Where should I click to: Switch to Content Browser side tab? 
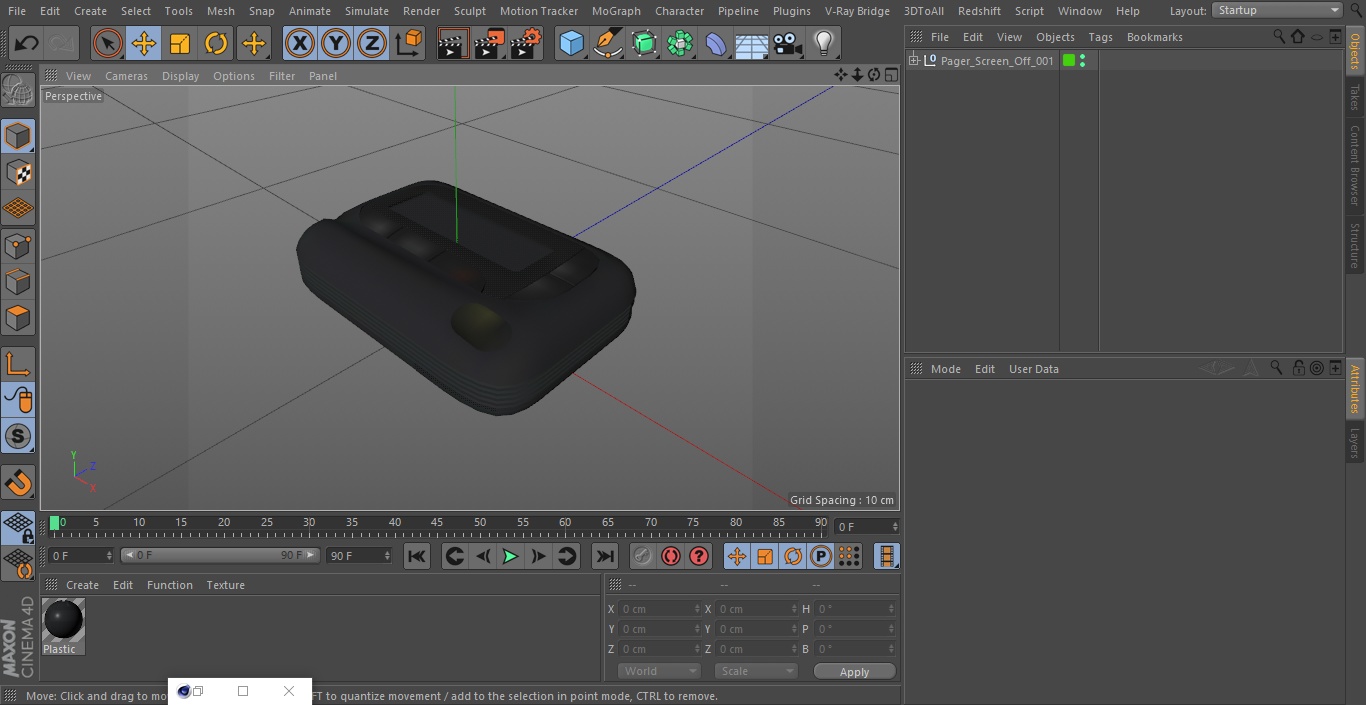point(1355,165)
